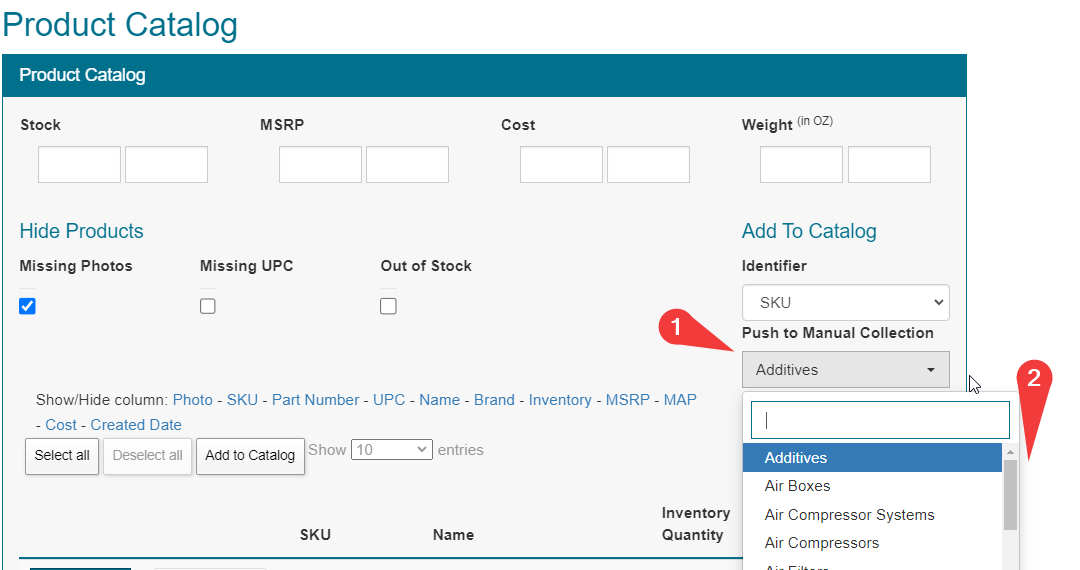The image size is (1080, 570).
Task: Hide the Created Date column
Action: point(136,425)
